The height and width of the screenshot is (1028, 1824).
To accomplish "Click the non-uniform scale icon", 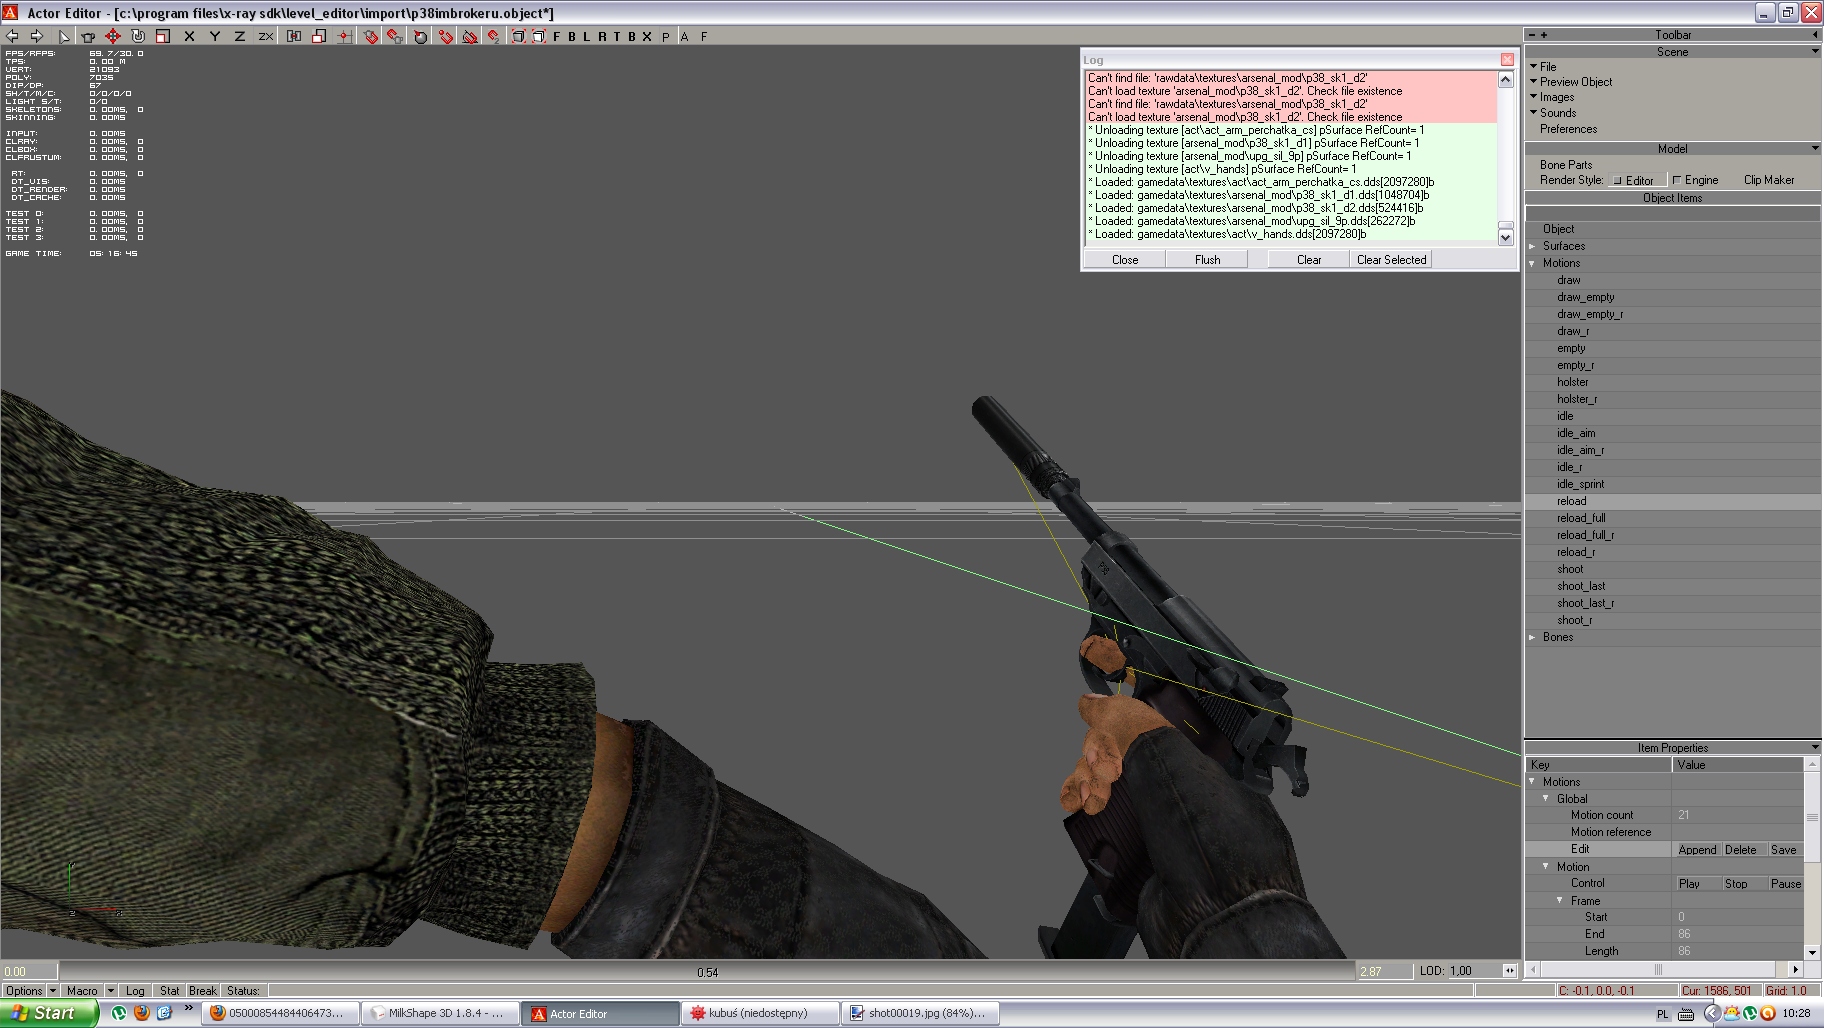I will coord(319,36).
